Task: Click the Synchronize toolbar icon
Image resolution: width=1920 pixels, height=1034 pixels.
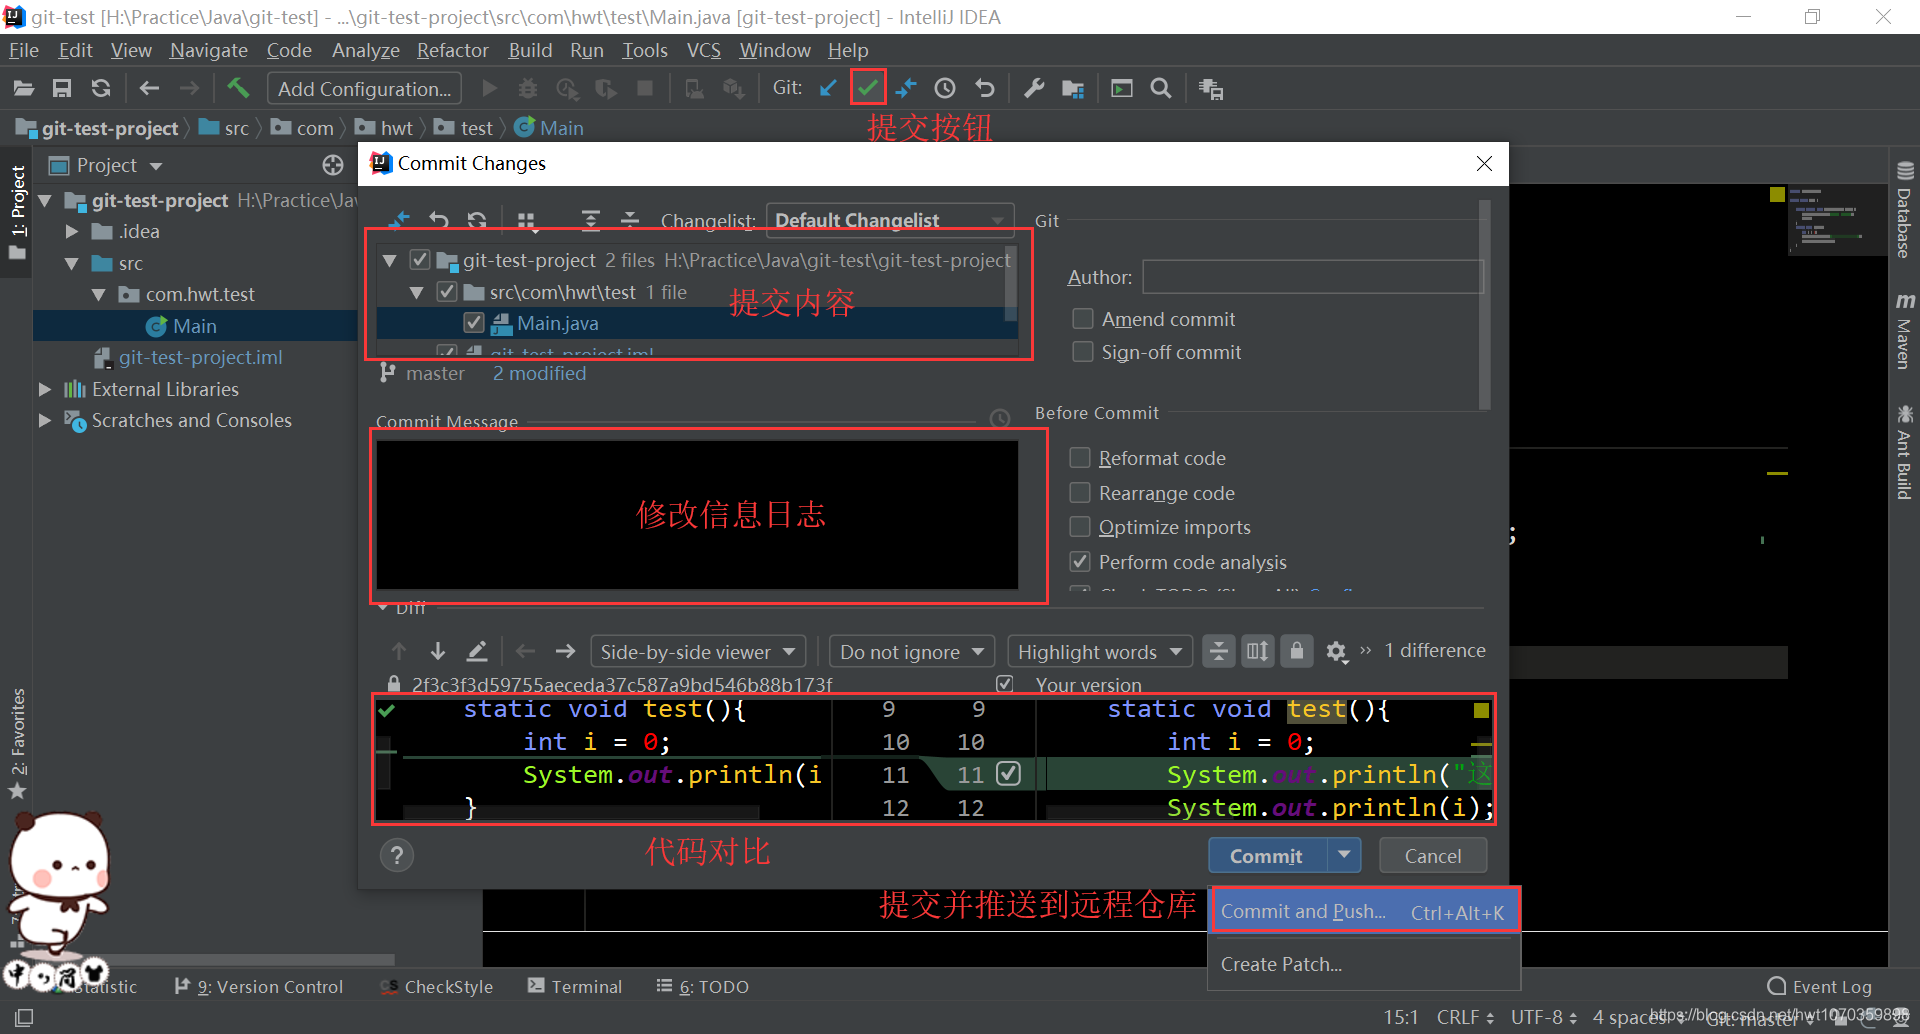Action: coord(101,89)
